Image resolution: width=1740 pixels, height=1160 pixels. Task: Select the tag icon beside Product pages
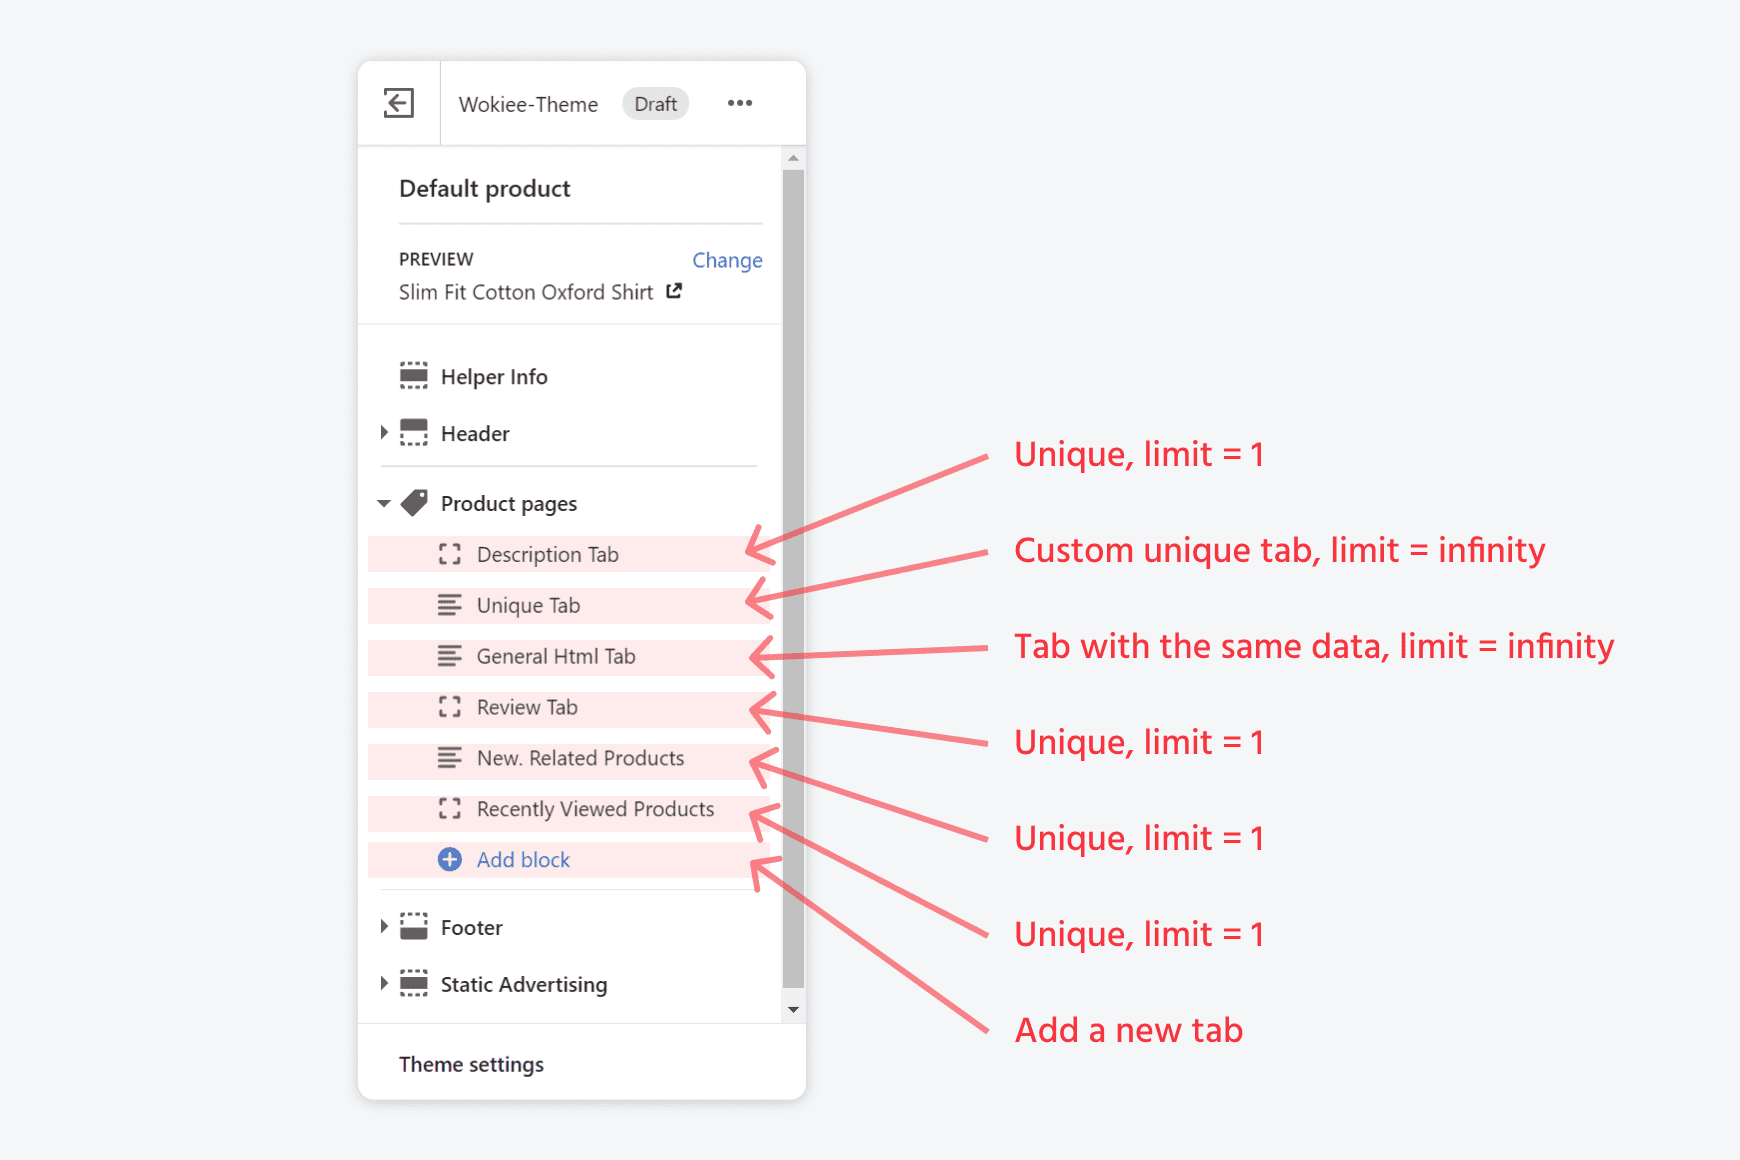414,503
